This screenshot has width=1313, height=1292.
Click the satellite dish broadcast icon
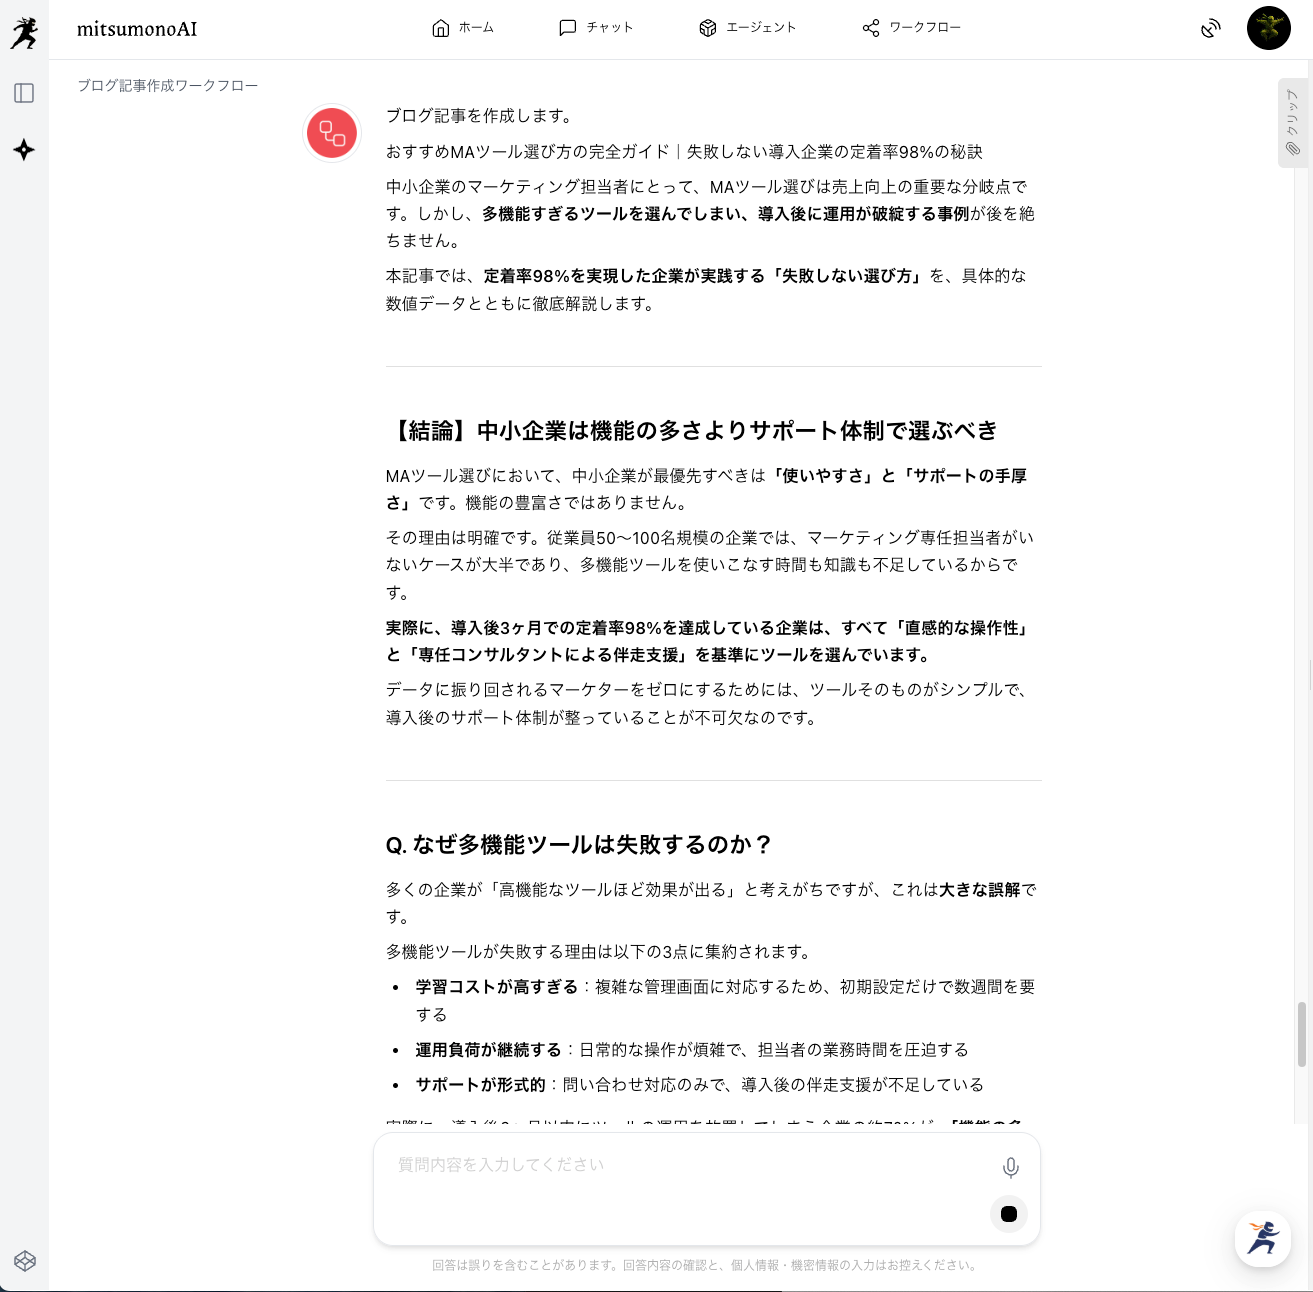1210,28
